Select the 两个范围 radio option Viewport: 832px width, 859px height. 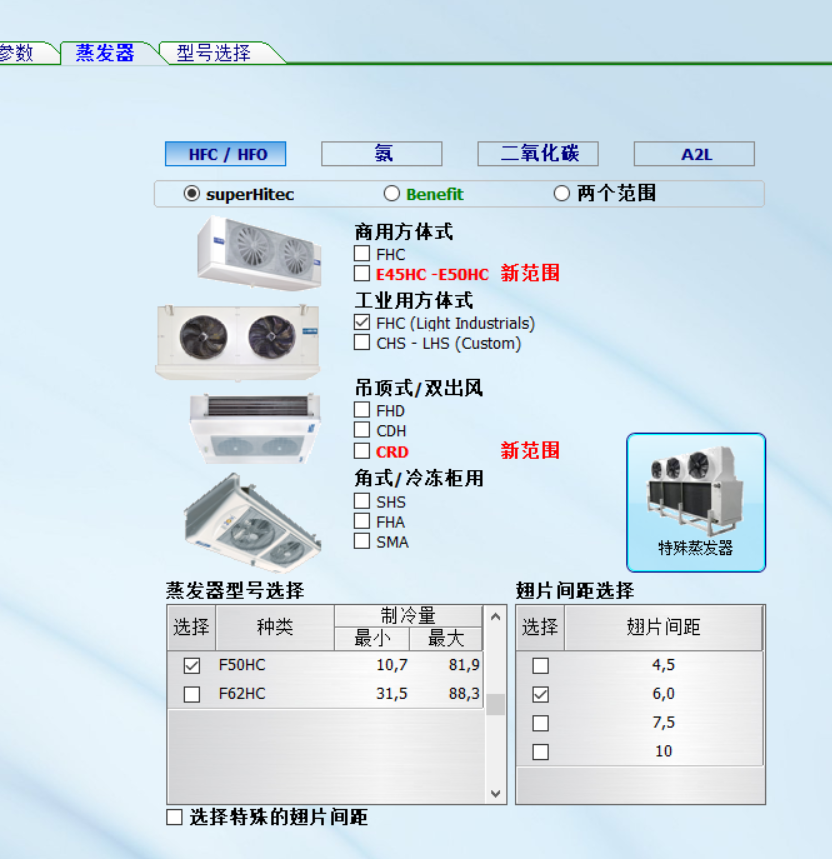pyautogui.click(x=562, y=194)
